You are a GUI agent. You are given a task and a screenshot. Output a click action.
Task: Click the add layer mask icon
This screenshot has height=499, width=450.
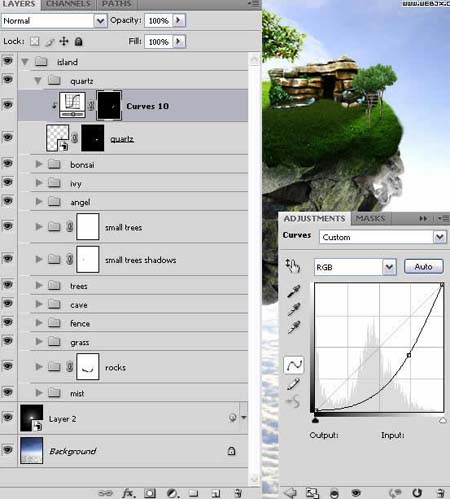tap(150, 493)
